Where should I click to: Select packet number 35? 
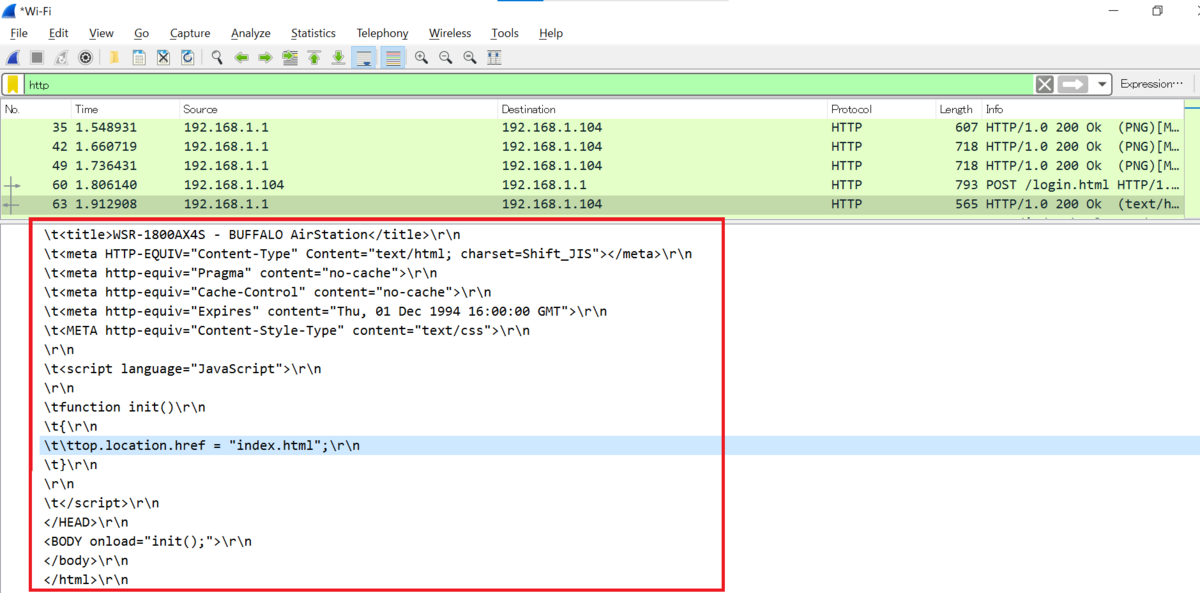592,128
